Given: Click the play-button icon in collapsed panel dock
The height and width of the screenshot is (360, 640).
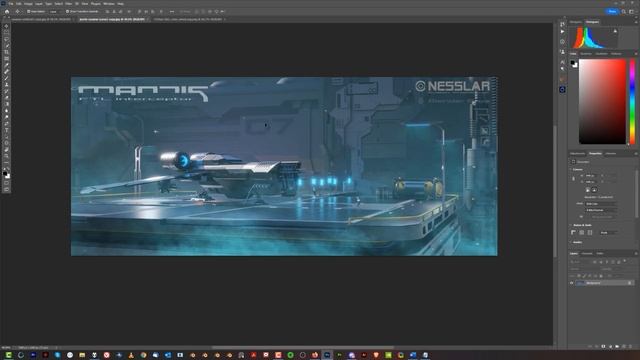Looking at the screenshot, I should tap(562, 31).
